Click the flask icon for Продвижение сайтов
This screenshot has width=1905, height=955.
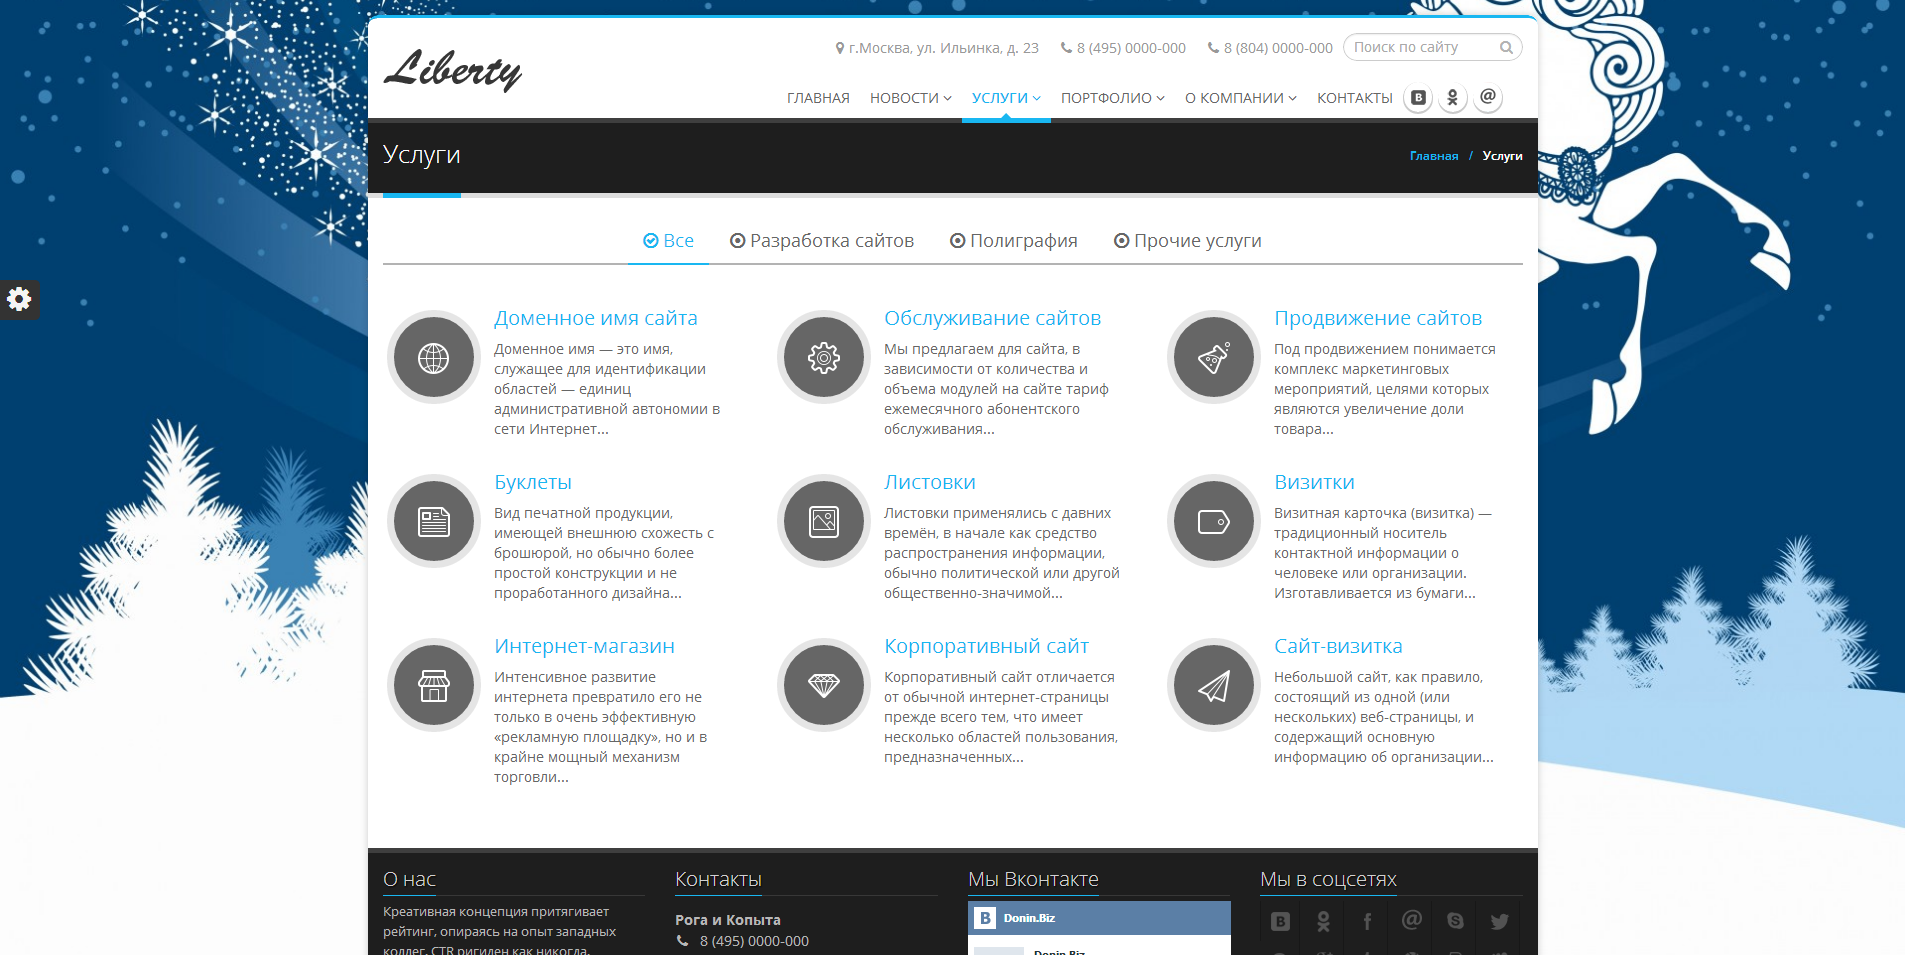pos(1213,358)
